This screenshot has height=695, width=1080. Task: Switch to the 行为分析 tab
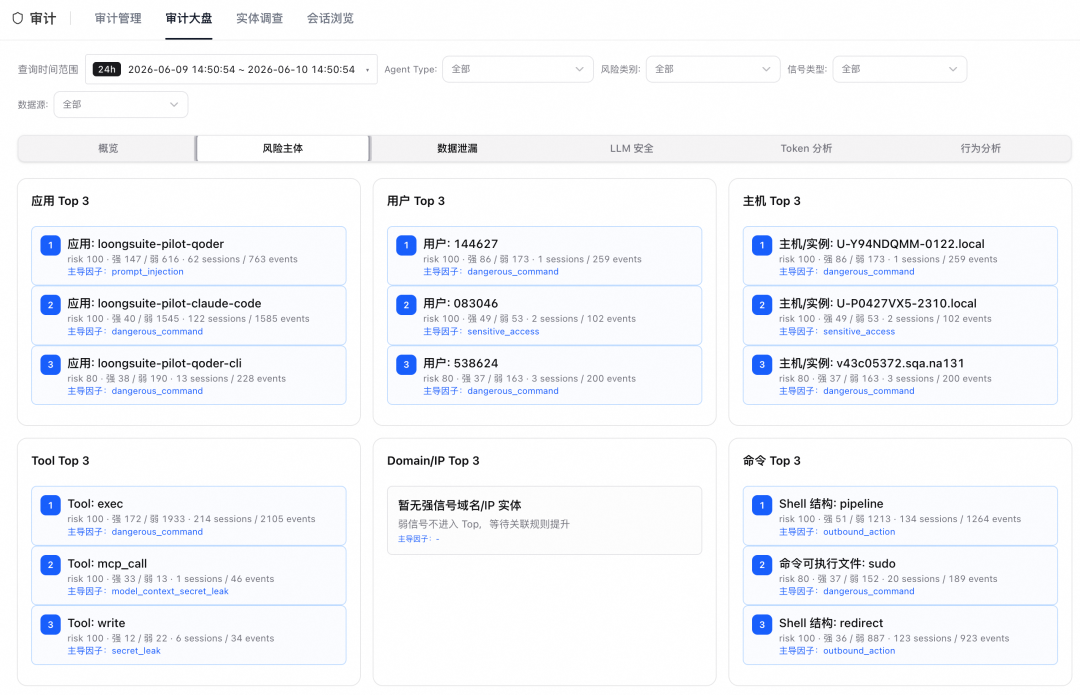[x=981, y=149]
